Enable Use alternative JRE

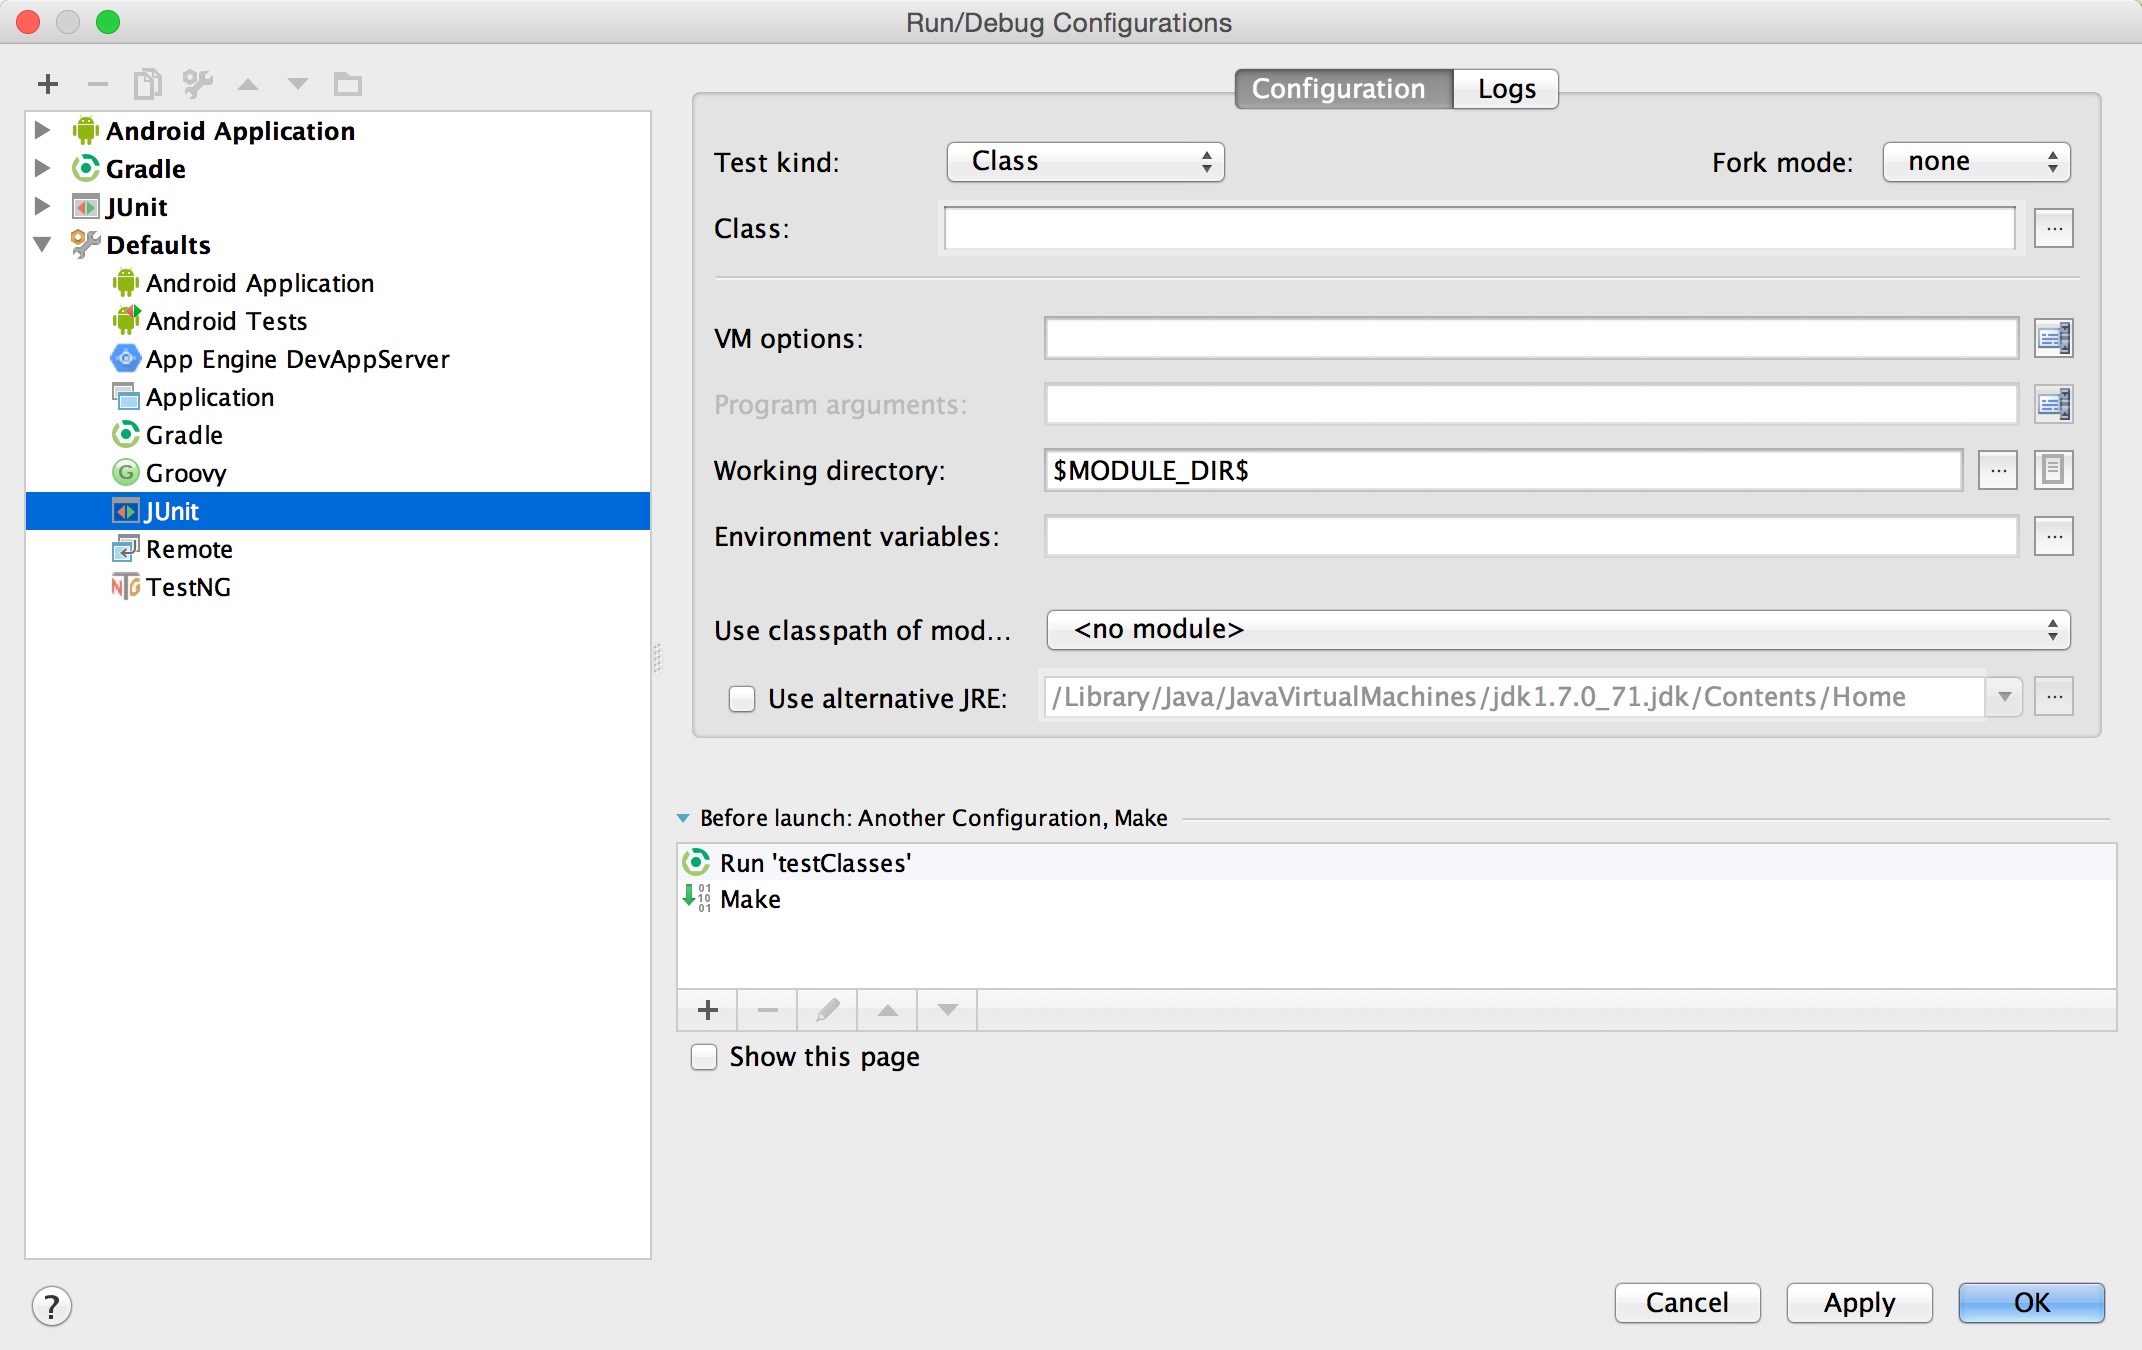coord(741,699)
